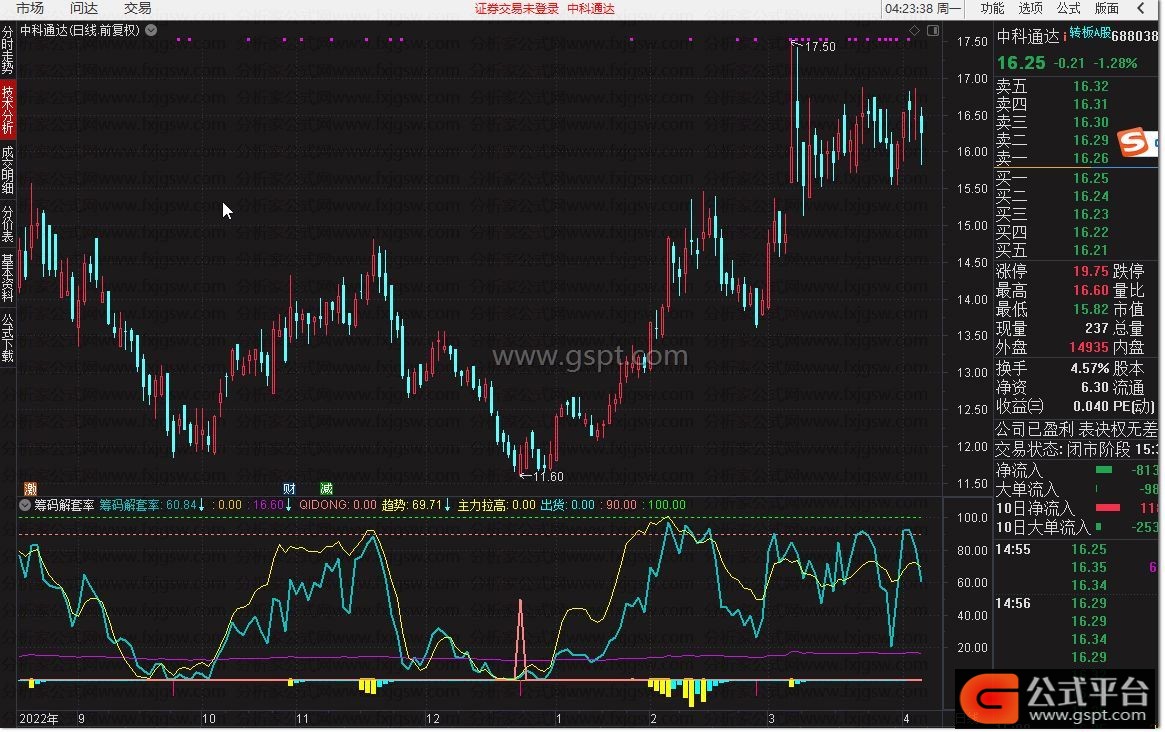Click the 最低 value 15.82
The width and height of the screenshot is (1165, 732).
pyautogui.click(x=1090, y=309)
